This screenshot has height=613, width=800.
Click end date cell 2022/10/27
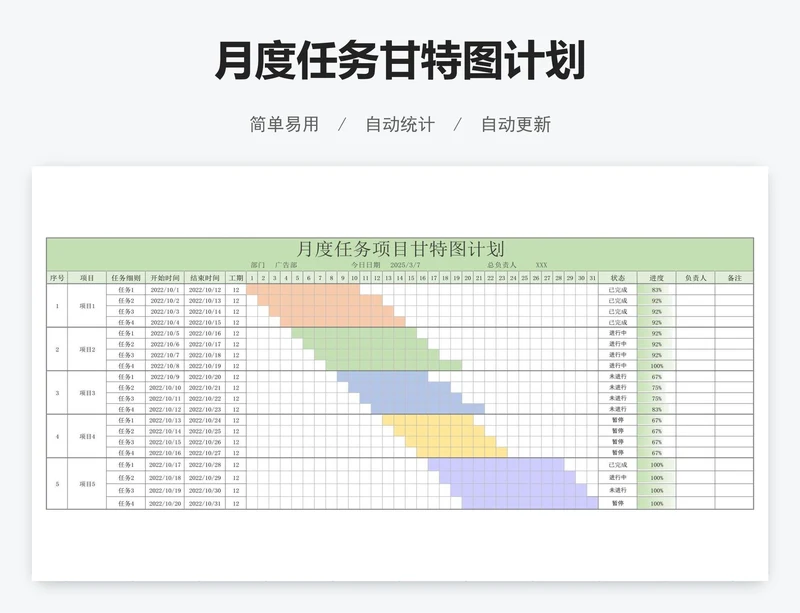pyautogui.click(x=205, y=452)
